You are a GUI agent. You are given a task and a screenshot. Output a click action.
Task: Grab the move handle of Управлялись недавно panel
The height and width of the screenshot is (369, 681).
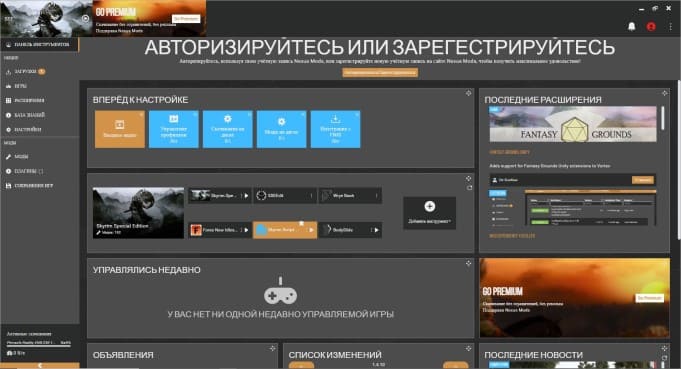click(469, 264)
